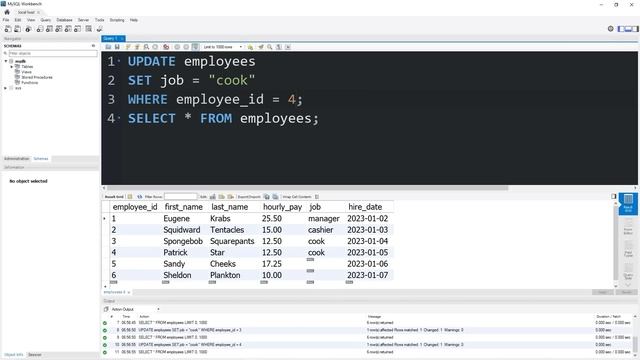640x360 pixels.
Task: Switch to the Schemas tab
Action: (41, 159)
